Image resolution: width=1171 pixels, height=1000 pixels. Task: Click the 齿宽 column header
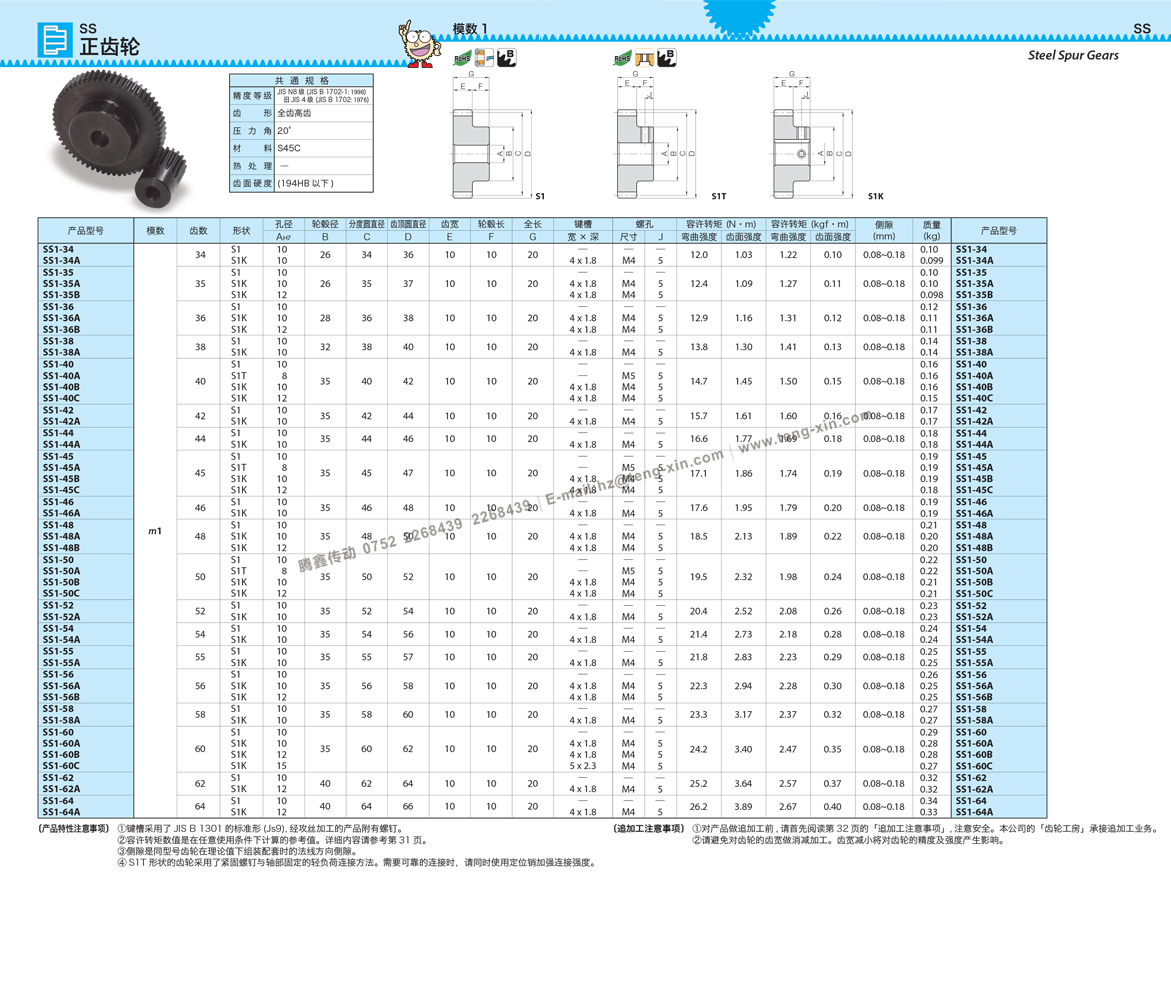coord(450,225)
